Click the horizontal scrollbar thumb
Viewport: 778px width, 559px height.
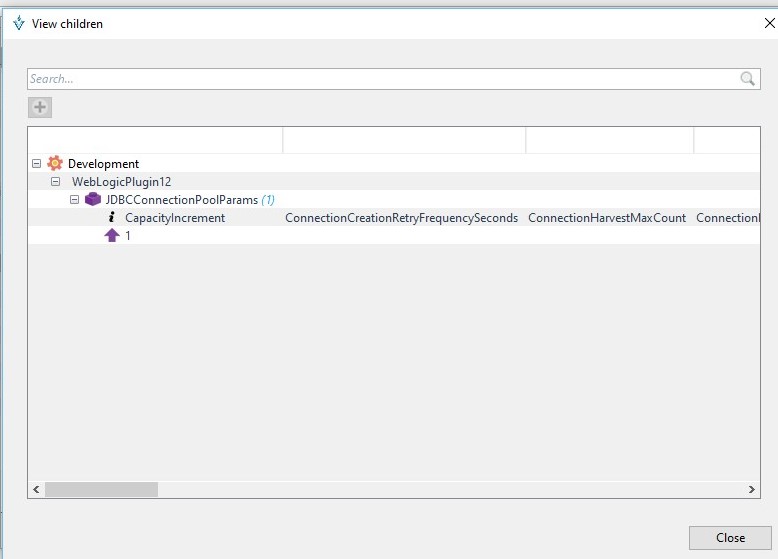coord(101,489)
